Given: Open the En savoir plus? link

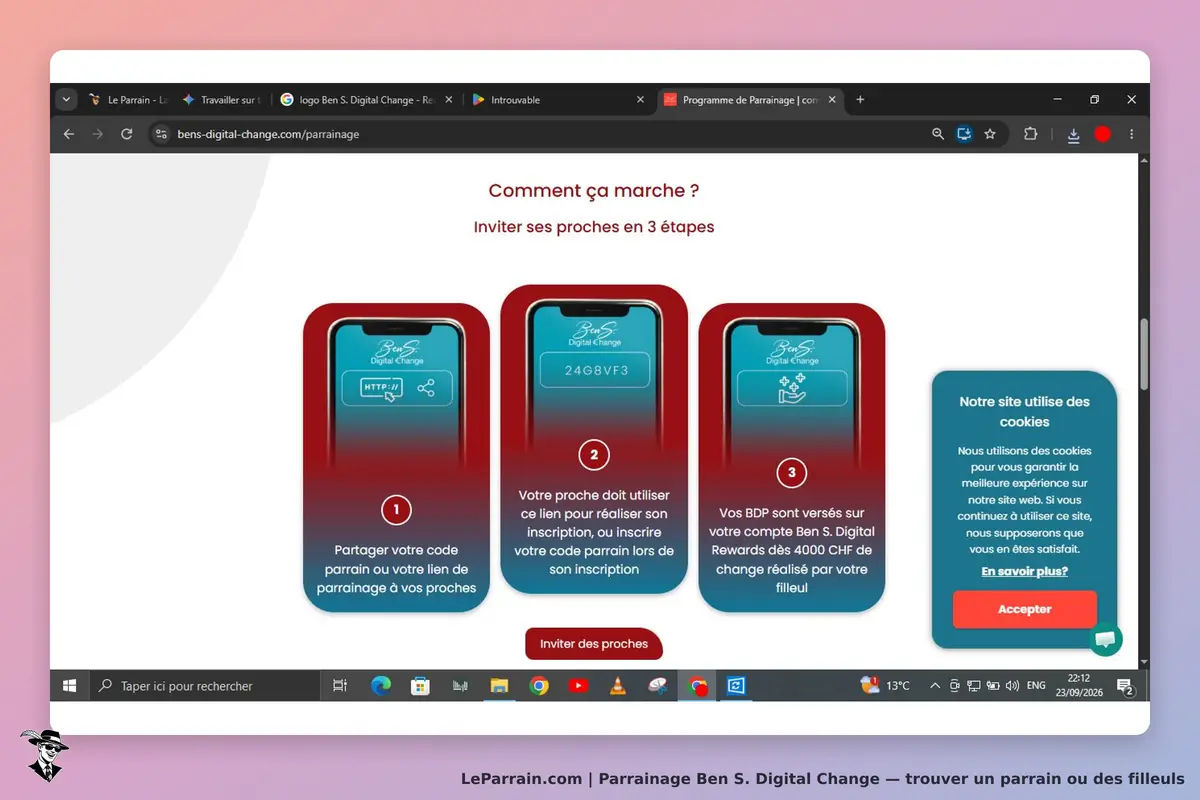Looking at the screenshot, I should pyautogui.click(x=1024, y=572).
